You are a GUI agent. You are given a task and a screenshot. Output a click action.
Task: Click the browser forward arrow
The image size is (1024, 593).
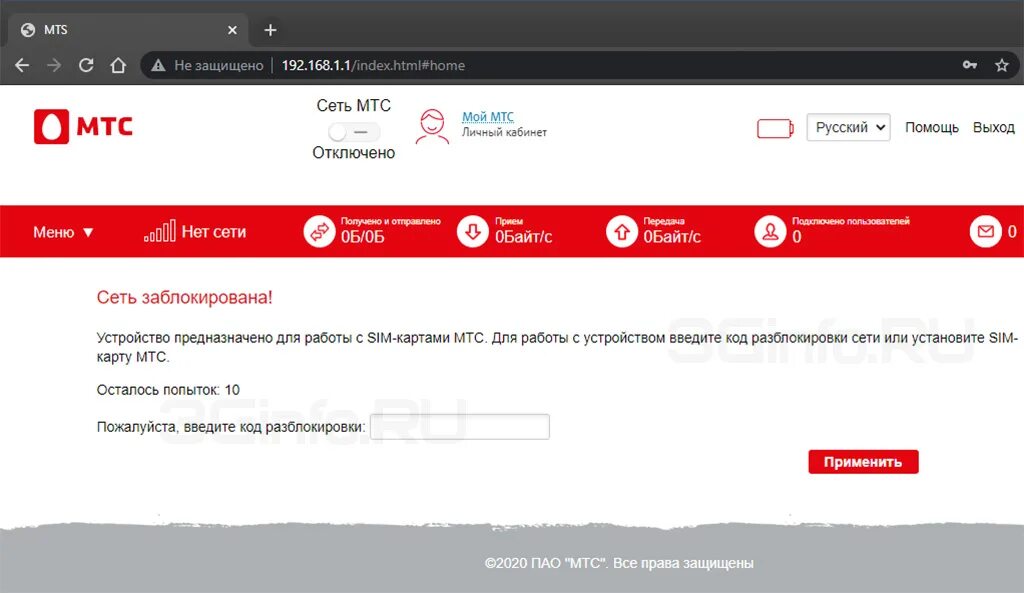coord(54,65)
